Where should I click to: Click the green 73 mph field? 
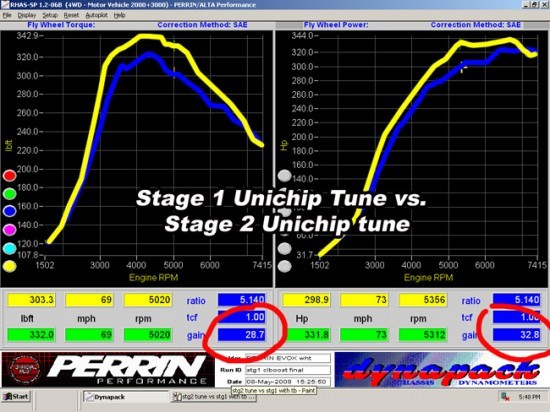pos(364,335)
